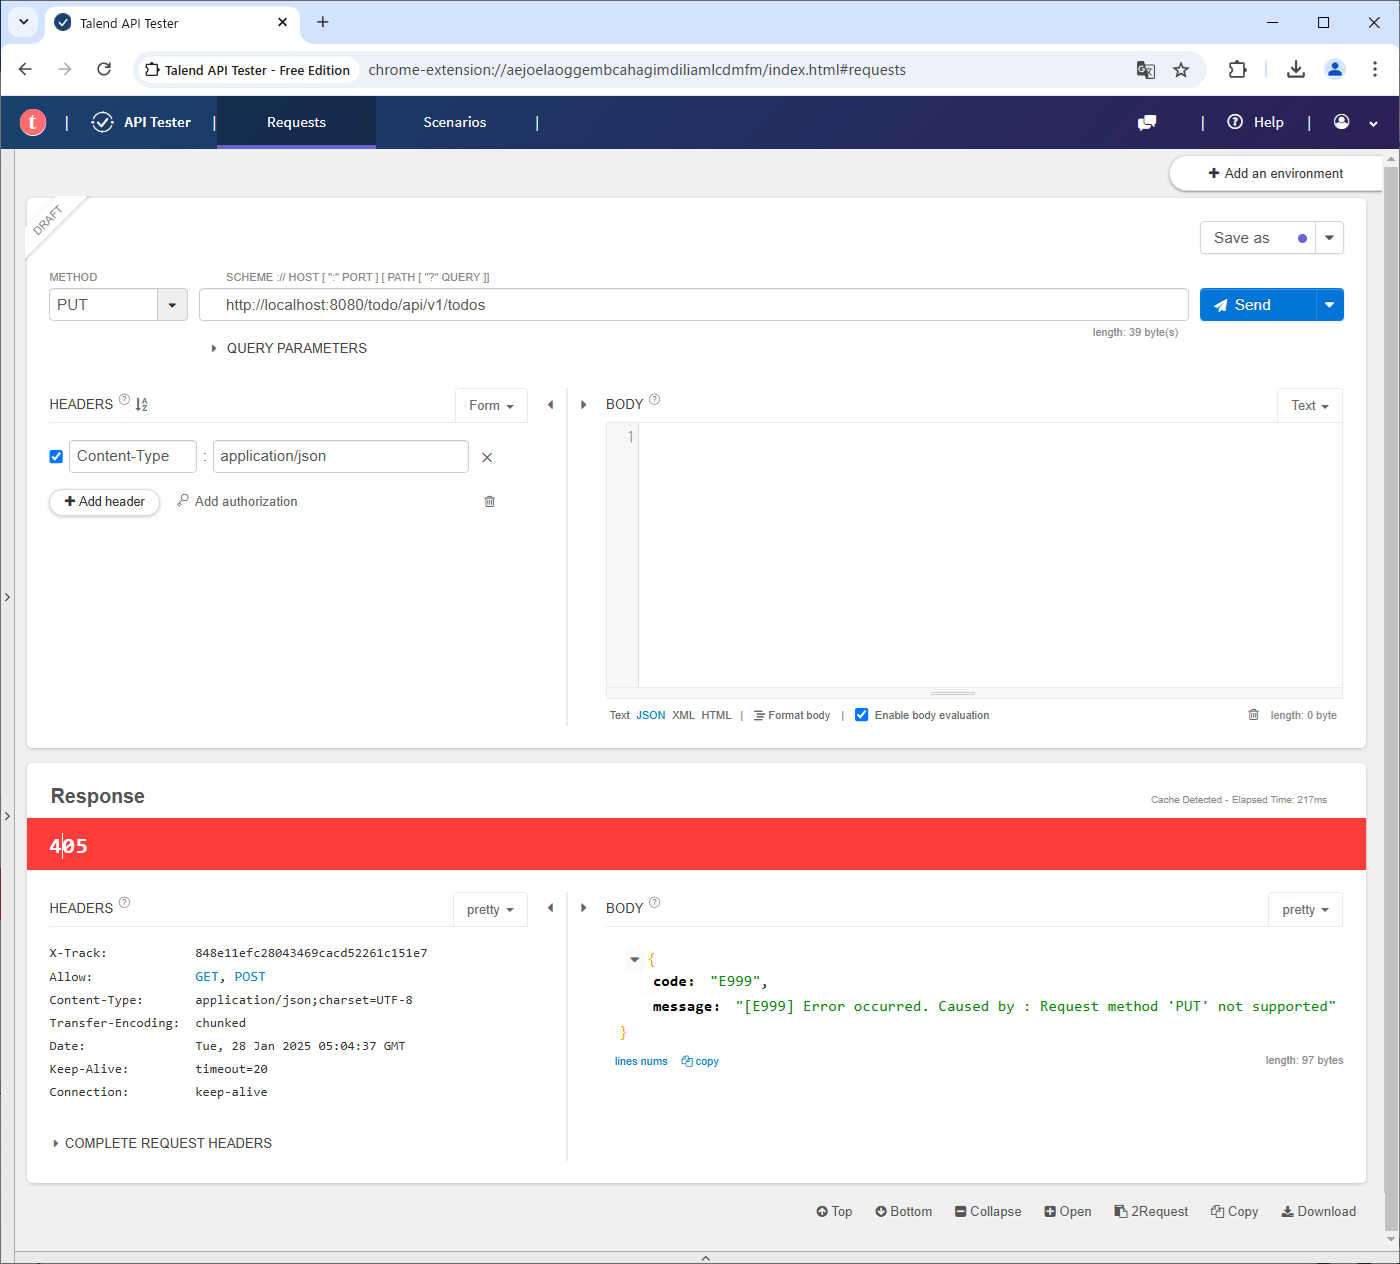Copy response body using copy link

pyautogui.click(x=700, y=1061)
